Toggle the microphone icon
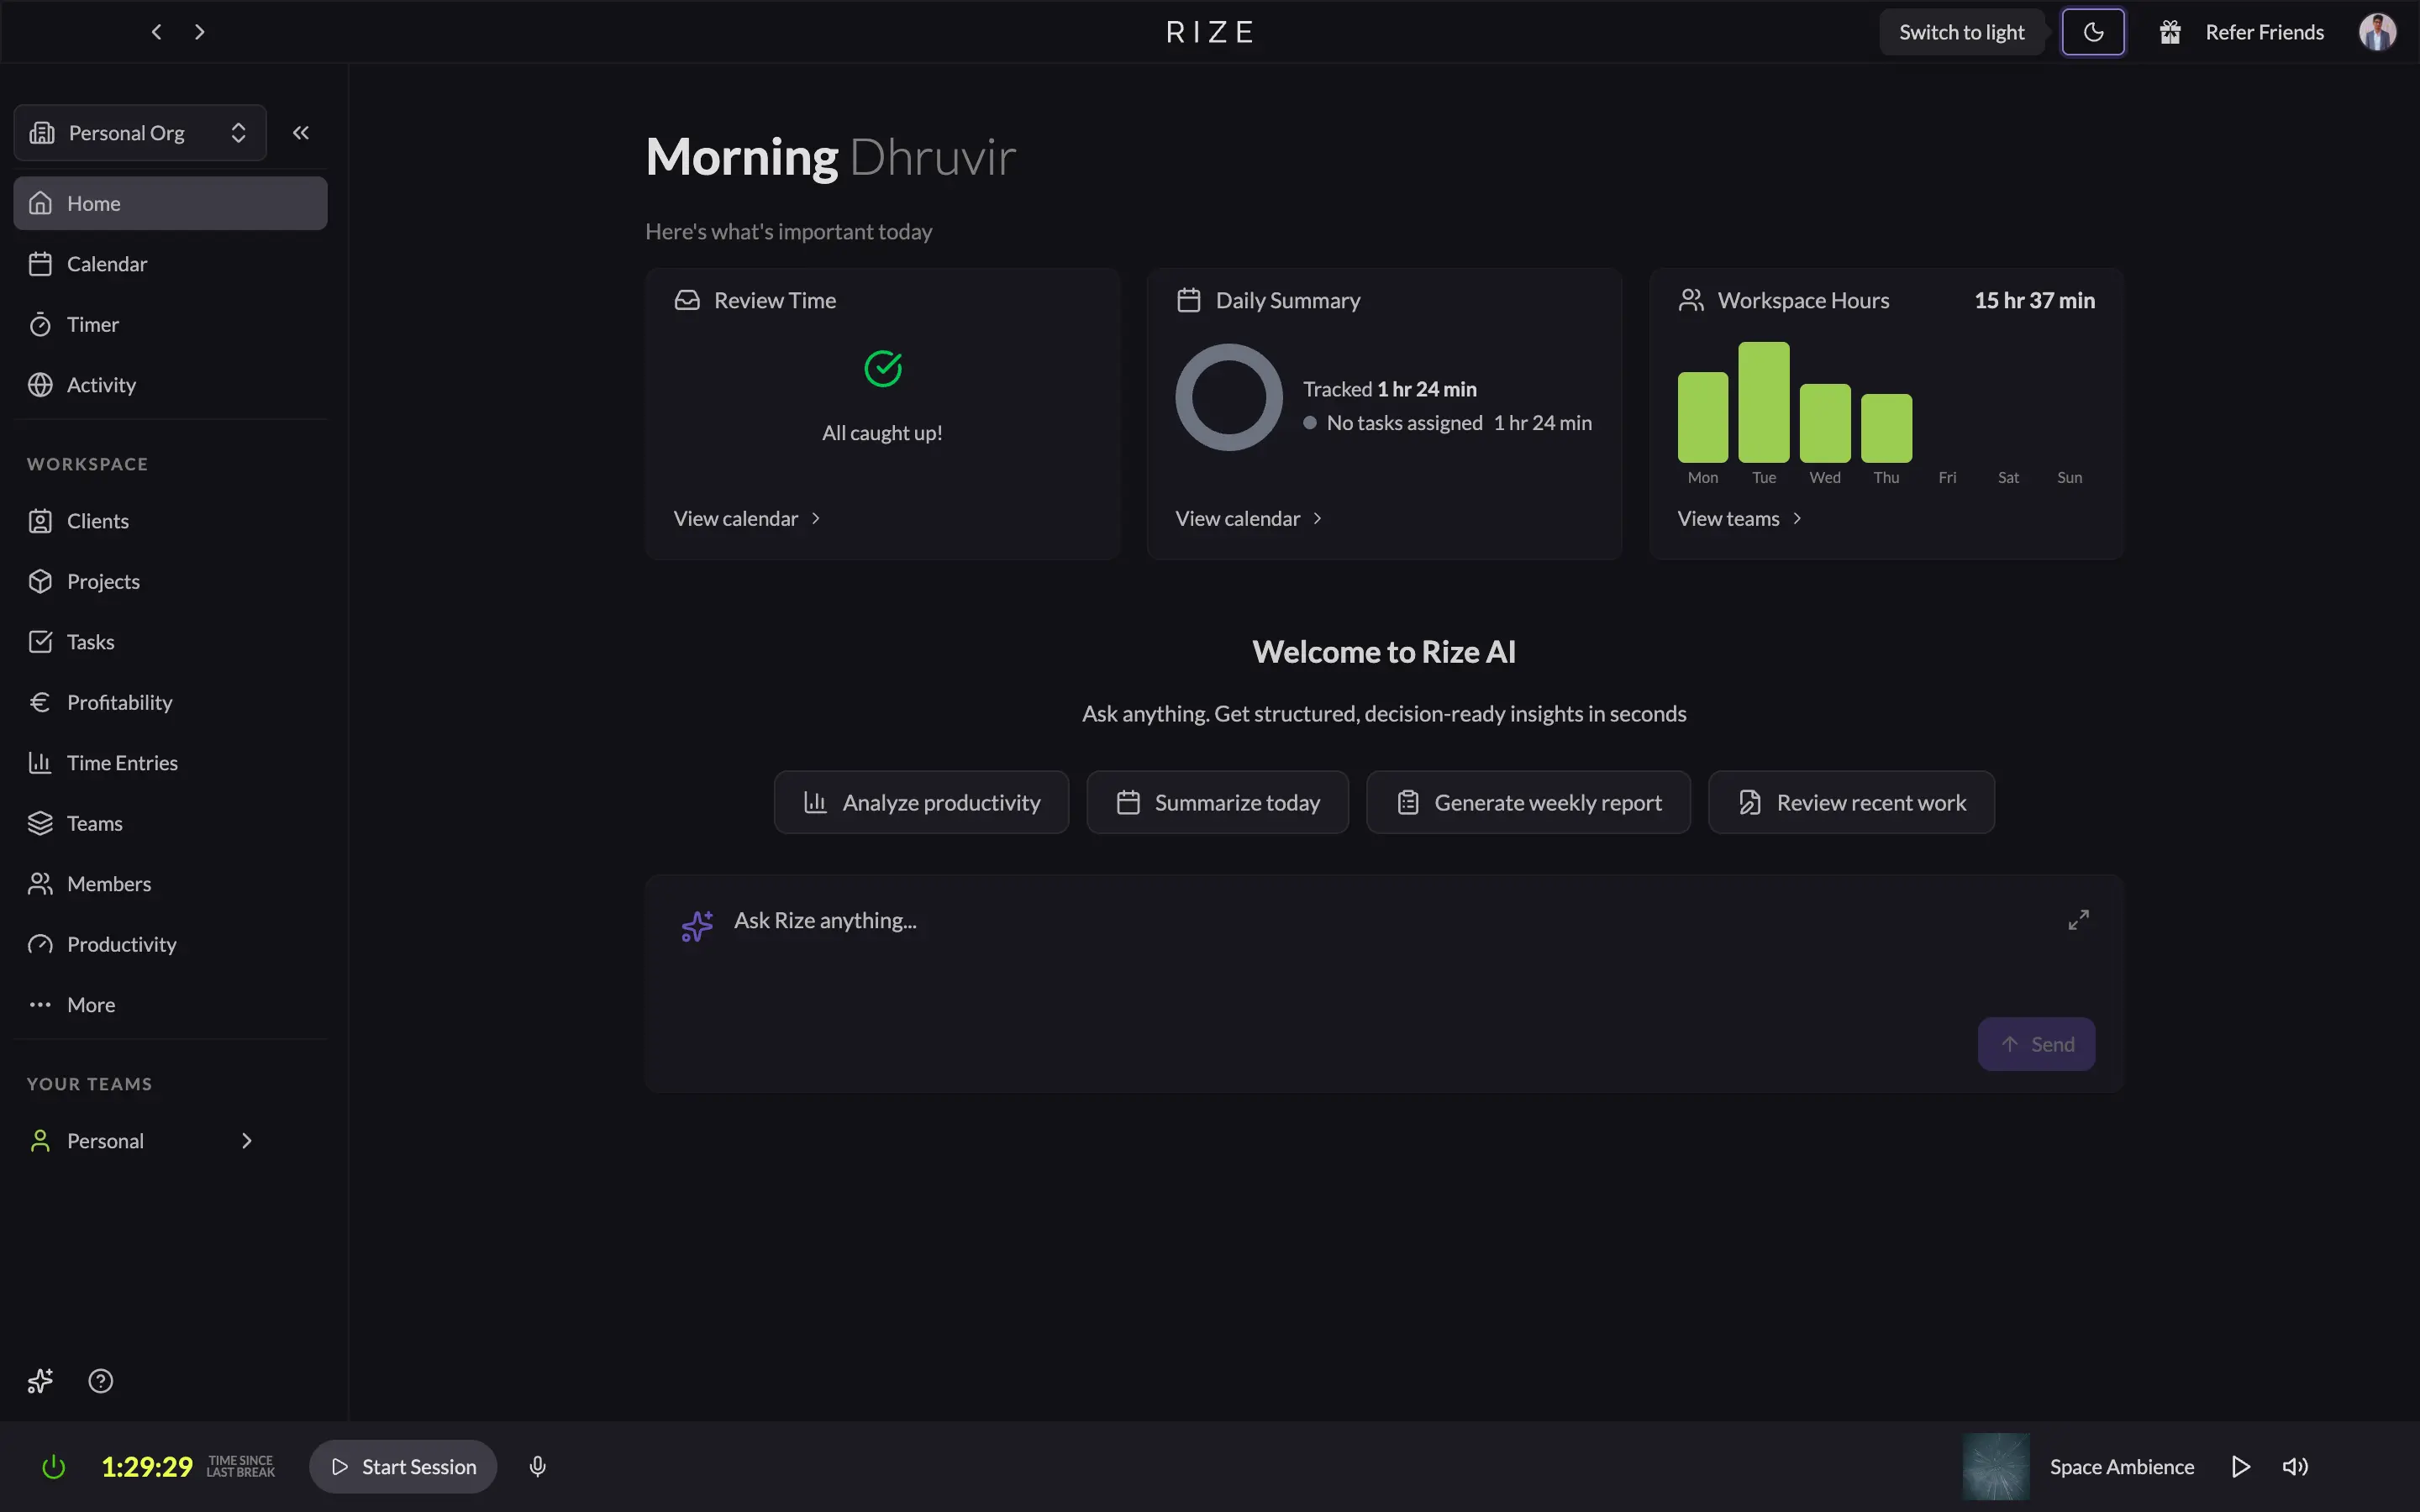2420x1512 pixels. [x=537, y=1467]
